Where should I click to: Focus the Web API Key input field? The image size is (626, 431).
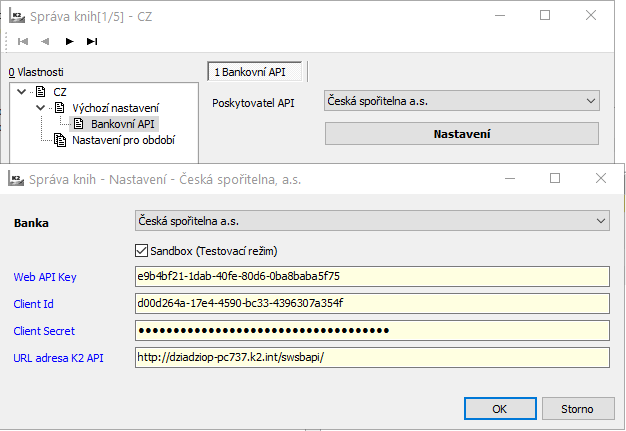(372, 276)
